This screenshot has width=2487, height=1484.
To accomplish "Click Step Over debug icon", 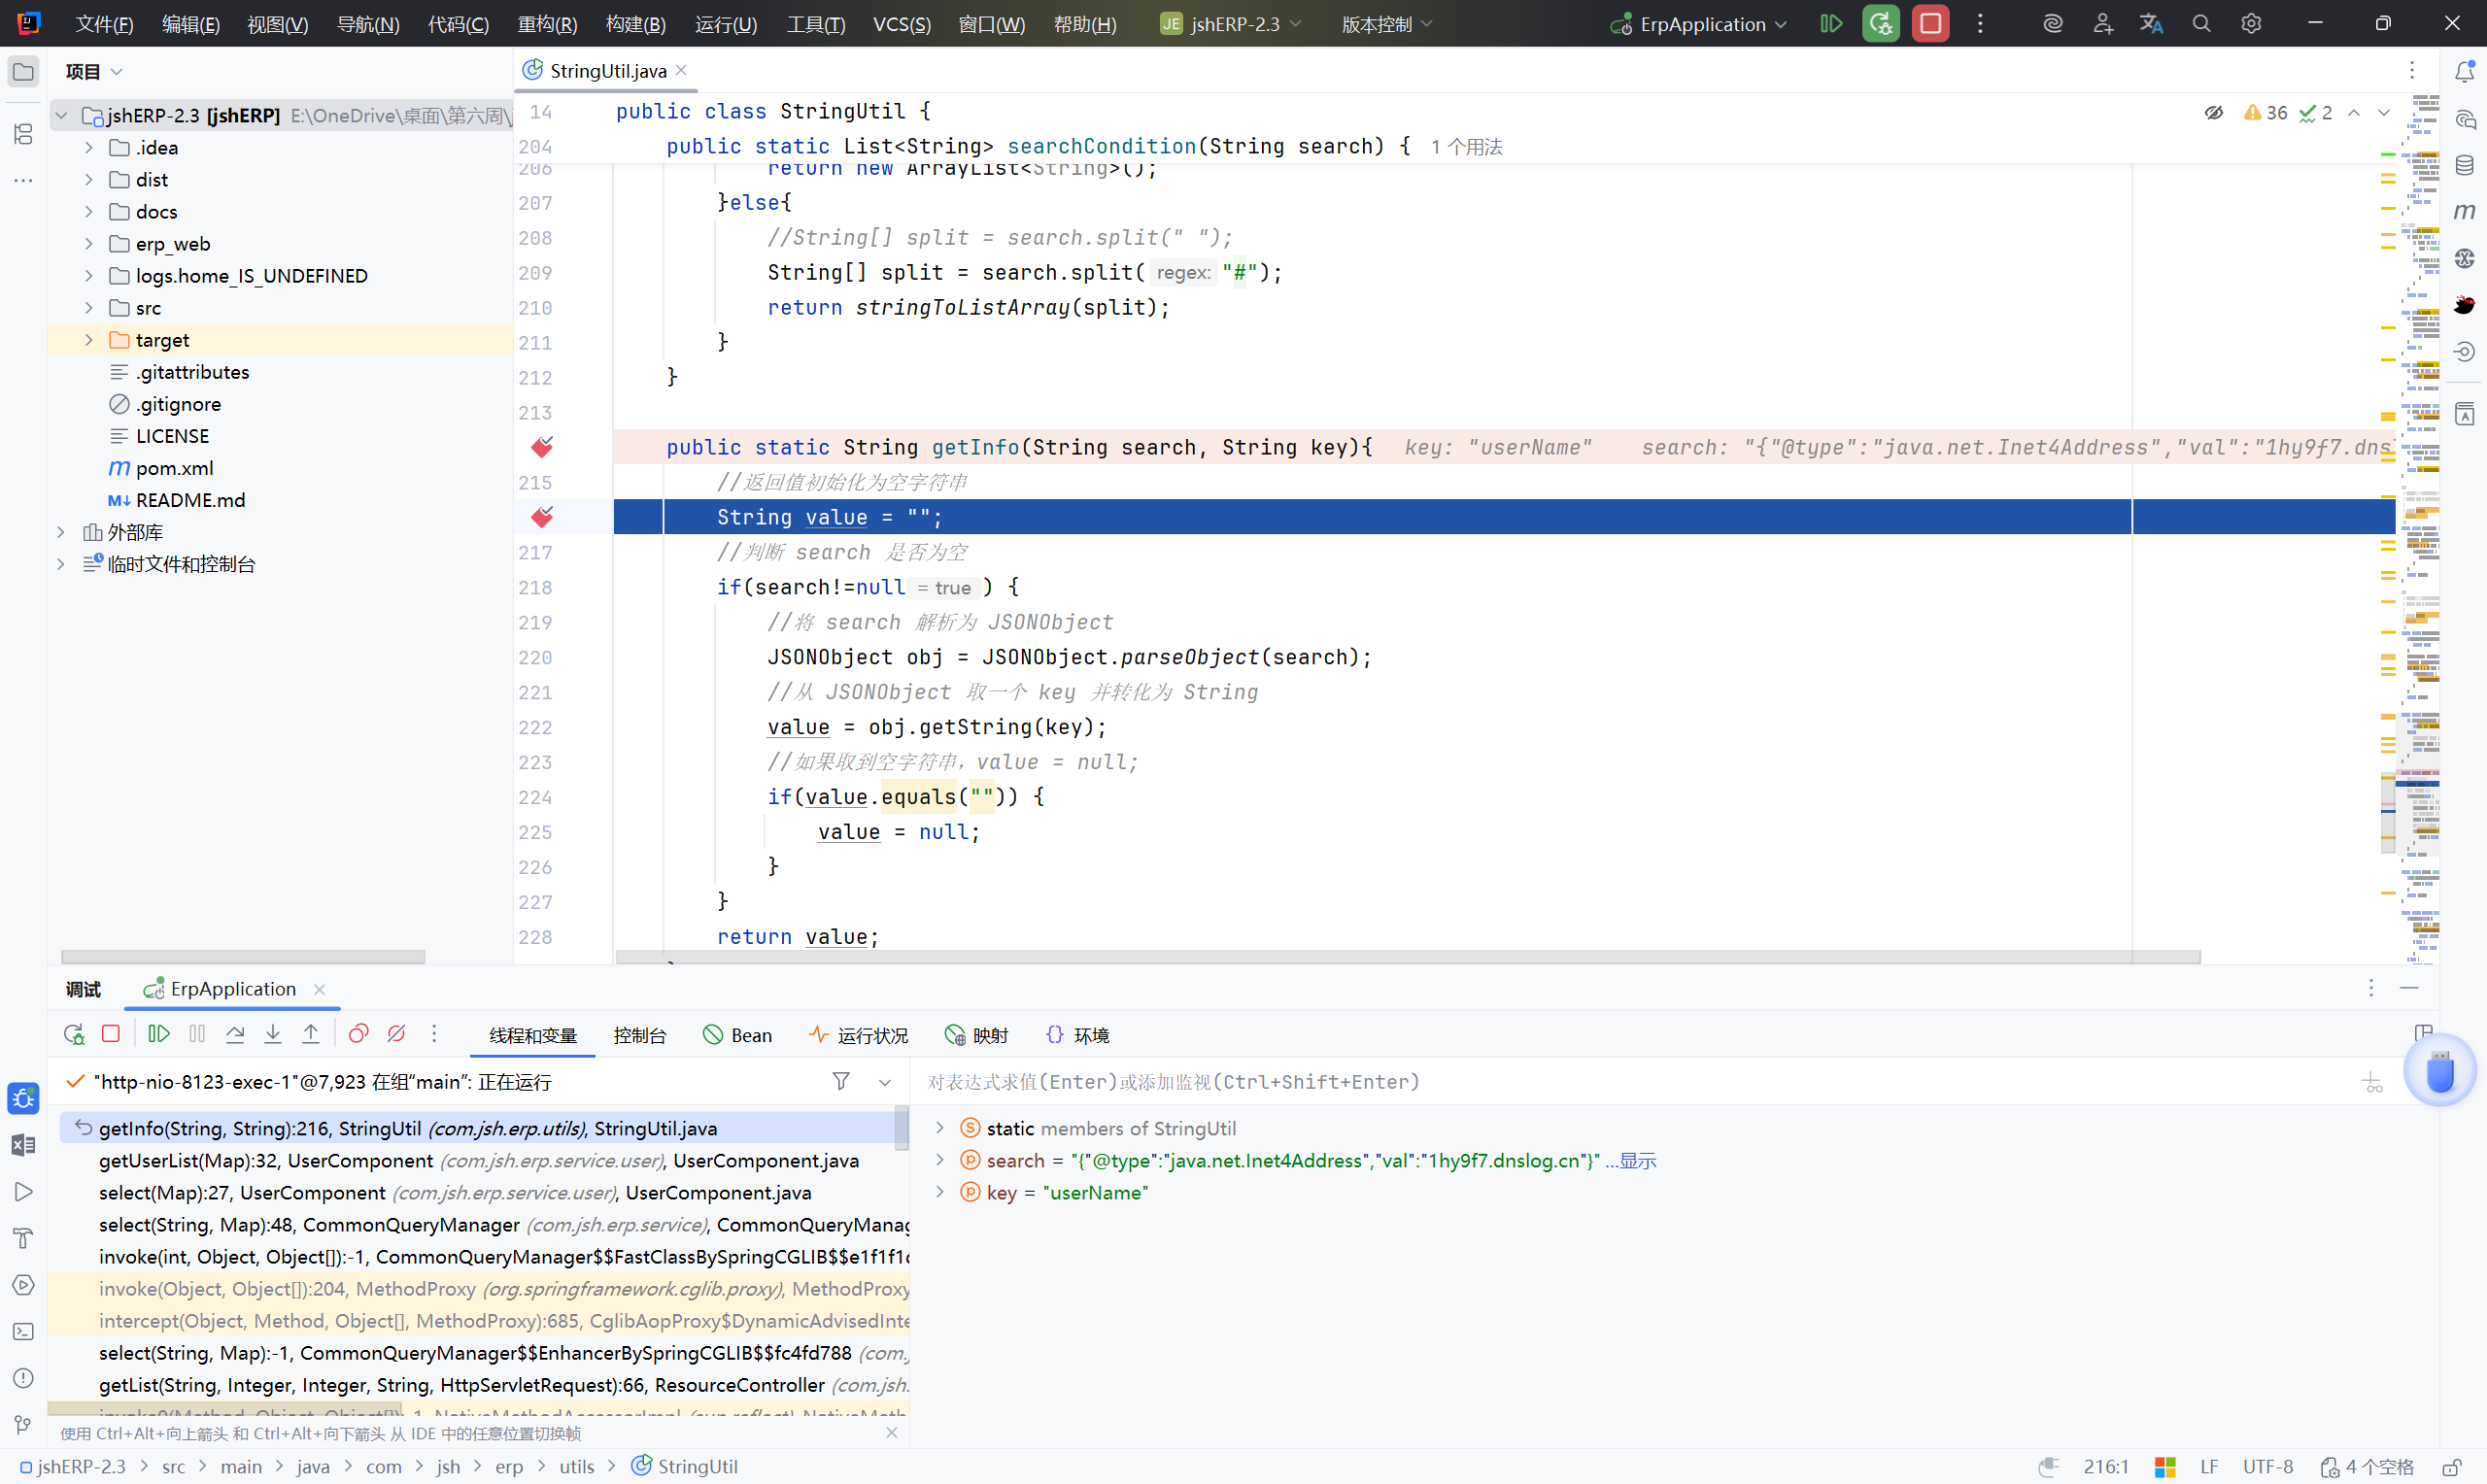I will pyautogui.click(x=235, y=1034).
